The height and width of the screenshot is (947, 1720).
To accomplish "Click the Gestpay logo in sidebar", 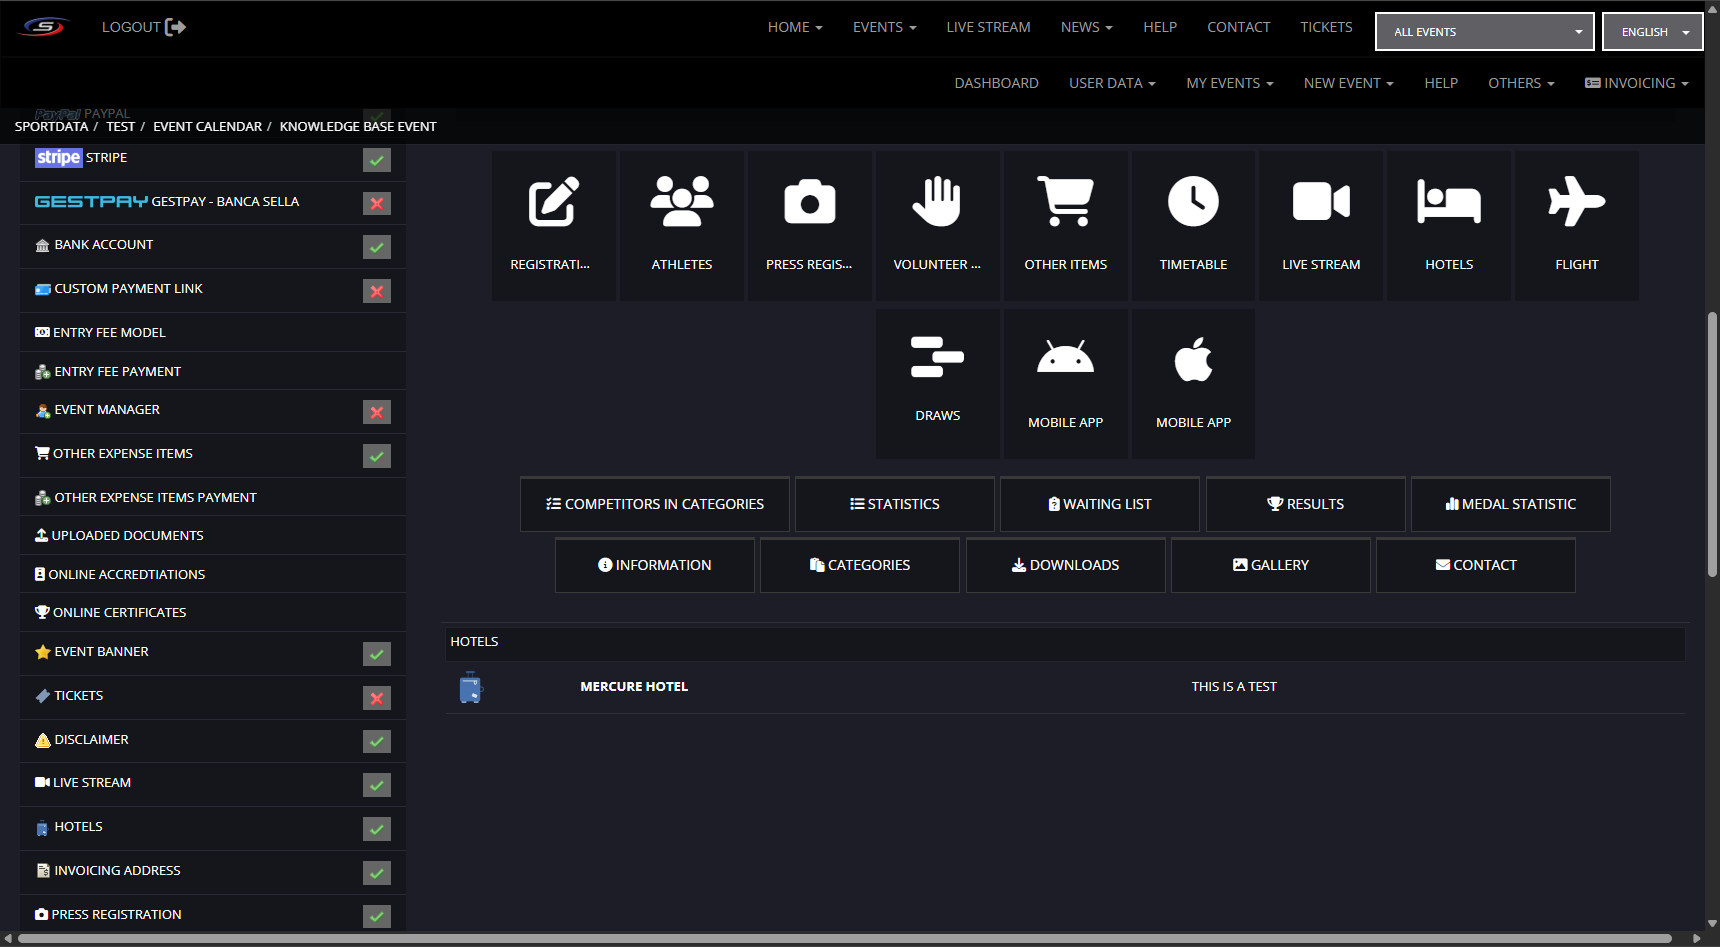I will coord(91,201).
